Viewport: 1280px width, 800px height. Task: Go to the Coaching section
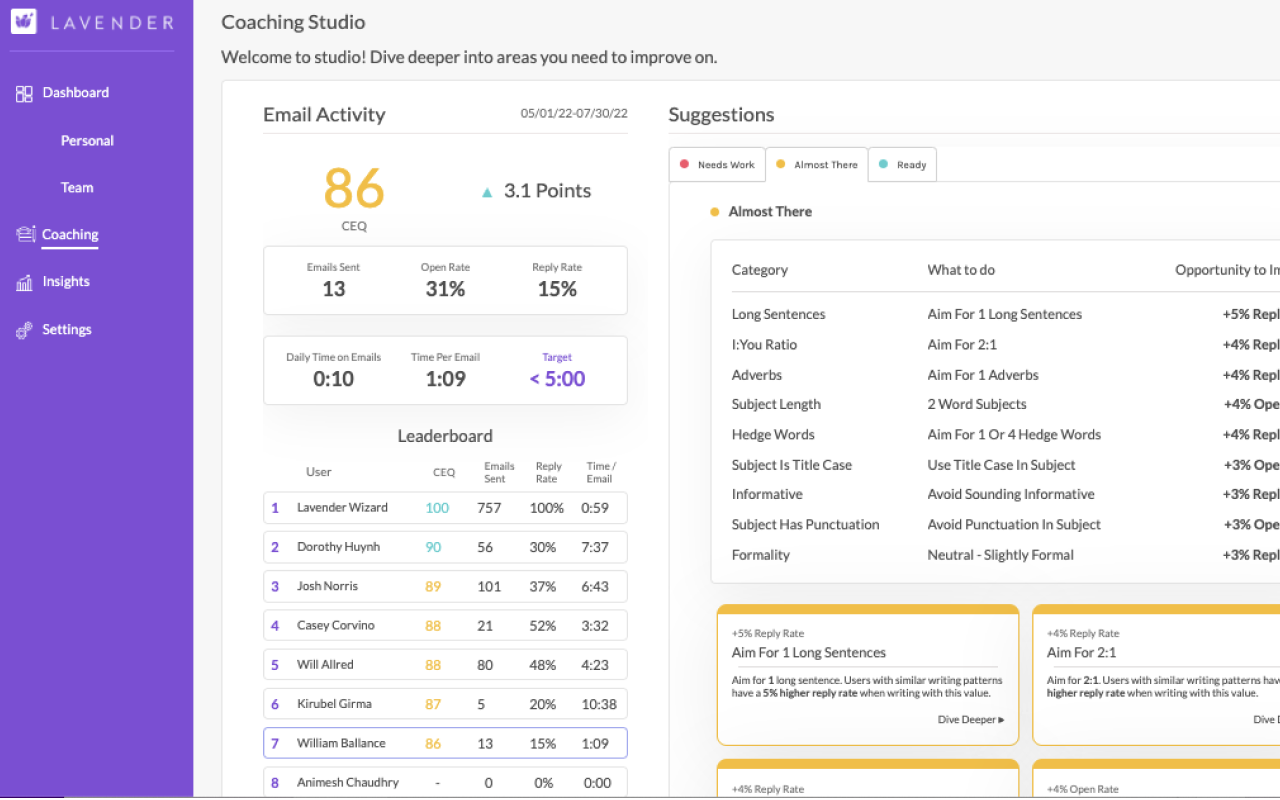pyautogui.click(x=70, y=234)
